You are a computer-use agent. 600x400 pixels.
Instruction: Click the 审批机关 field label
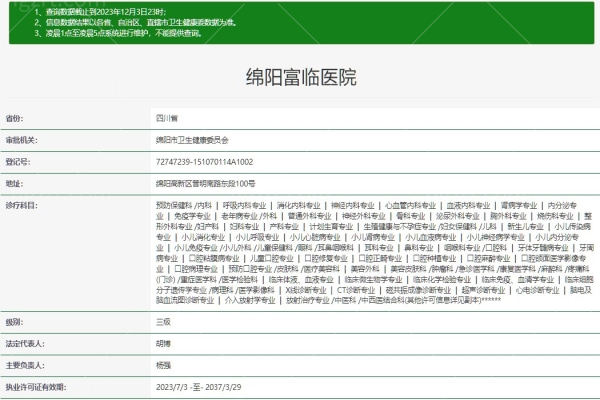(x=21, y=140)
